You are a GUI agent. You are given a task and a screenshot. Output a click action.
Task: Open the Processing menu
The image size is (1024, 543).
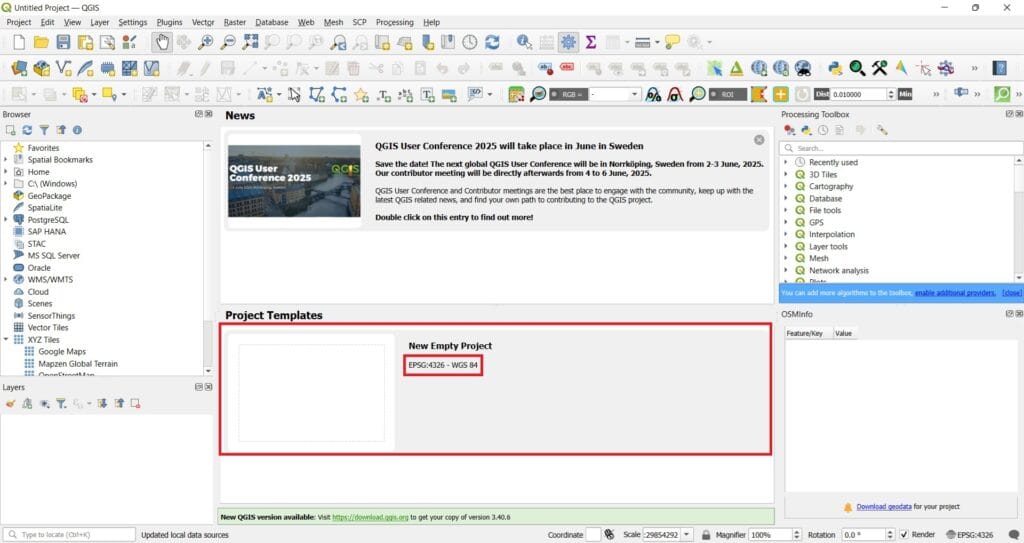394,22
